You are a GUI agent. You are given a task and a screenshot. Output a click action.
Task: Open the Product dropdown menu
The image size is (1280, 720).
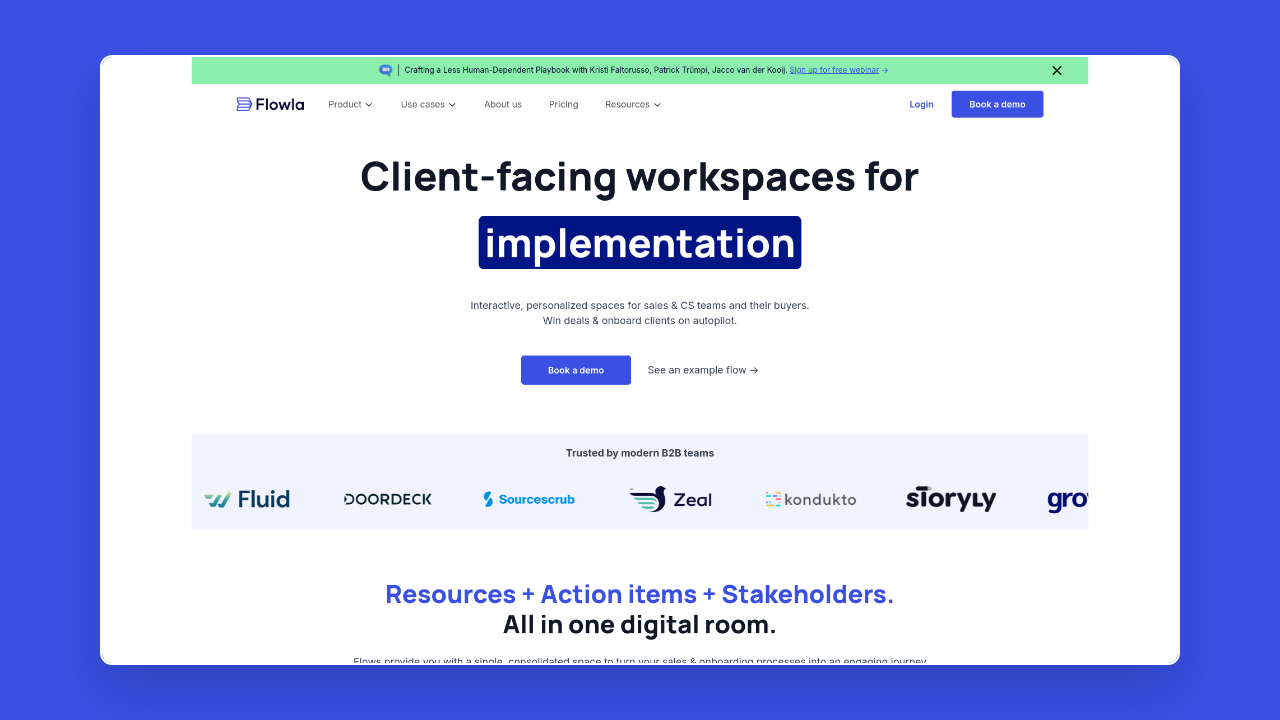(350, 104)
